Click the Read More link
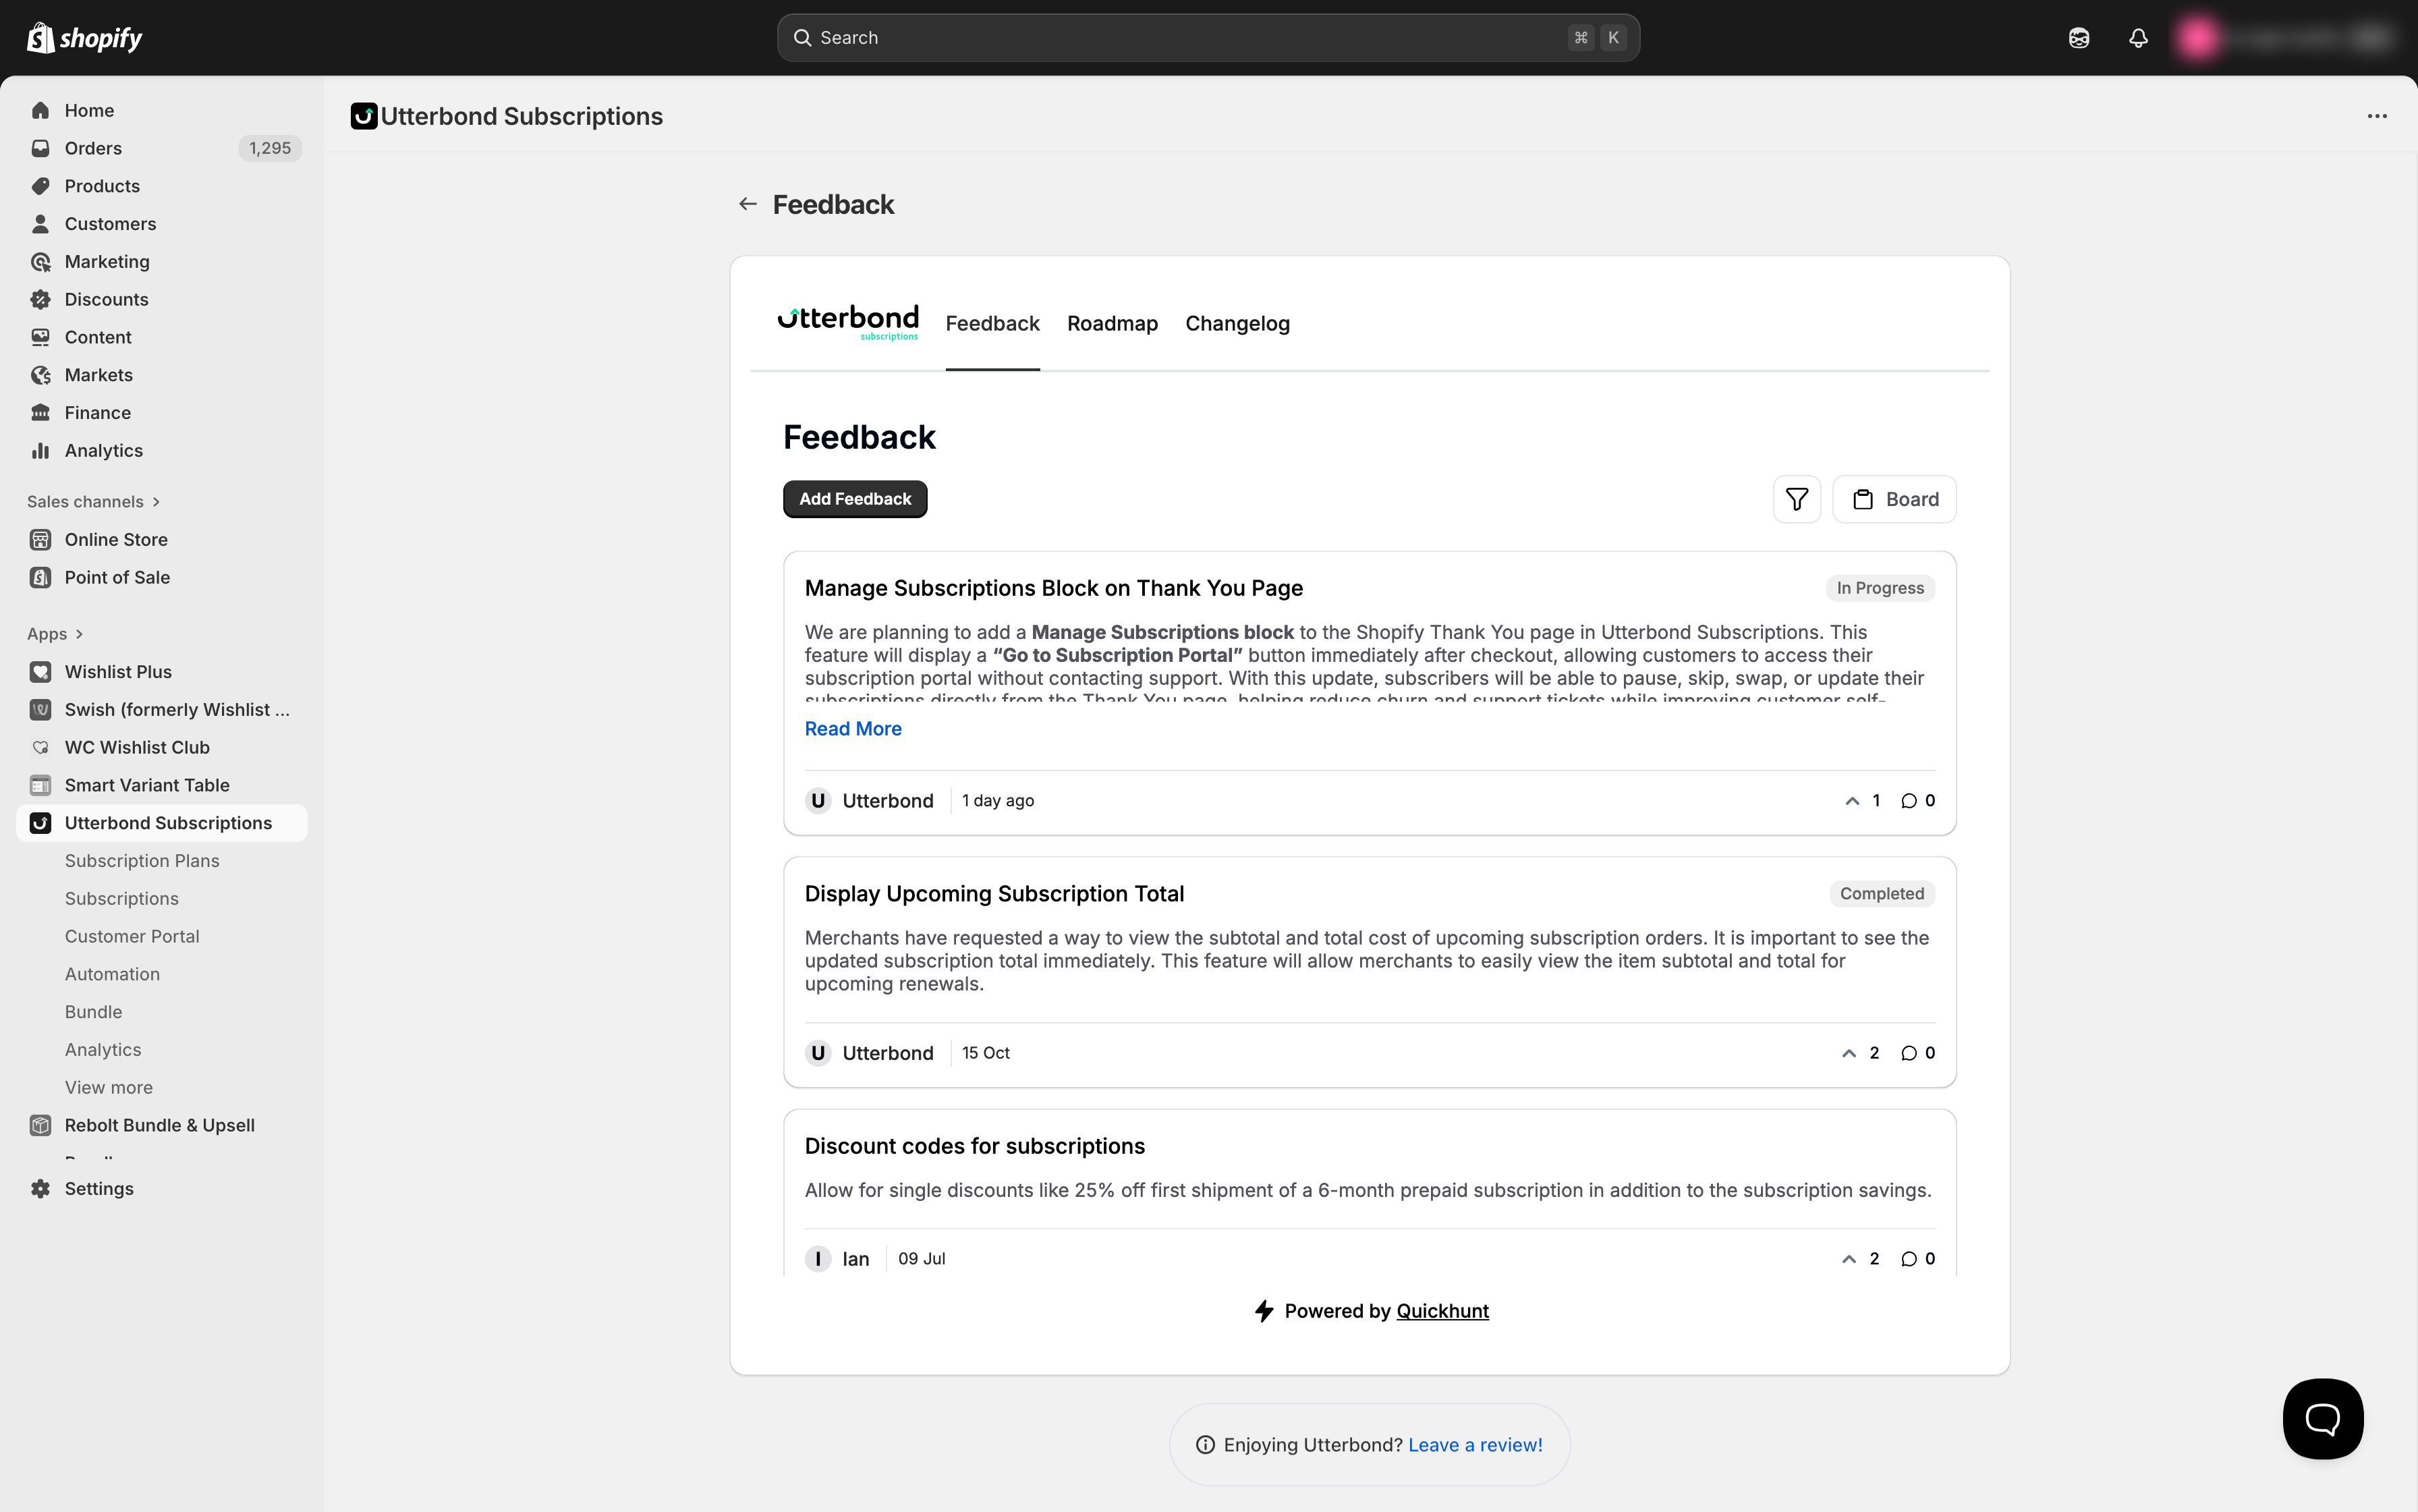 [x=853, y=729]
